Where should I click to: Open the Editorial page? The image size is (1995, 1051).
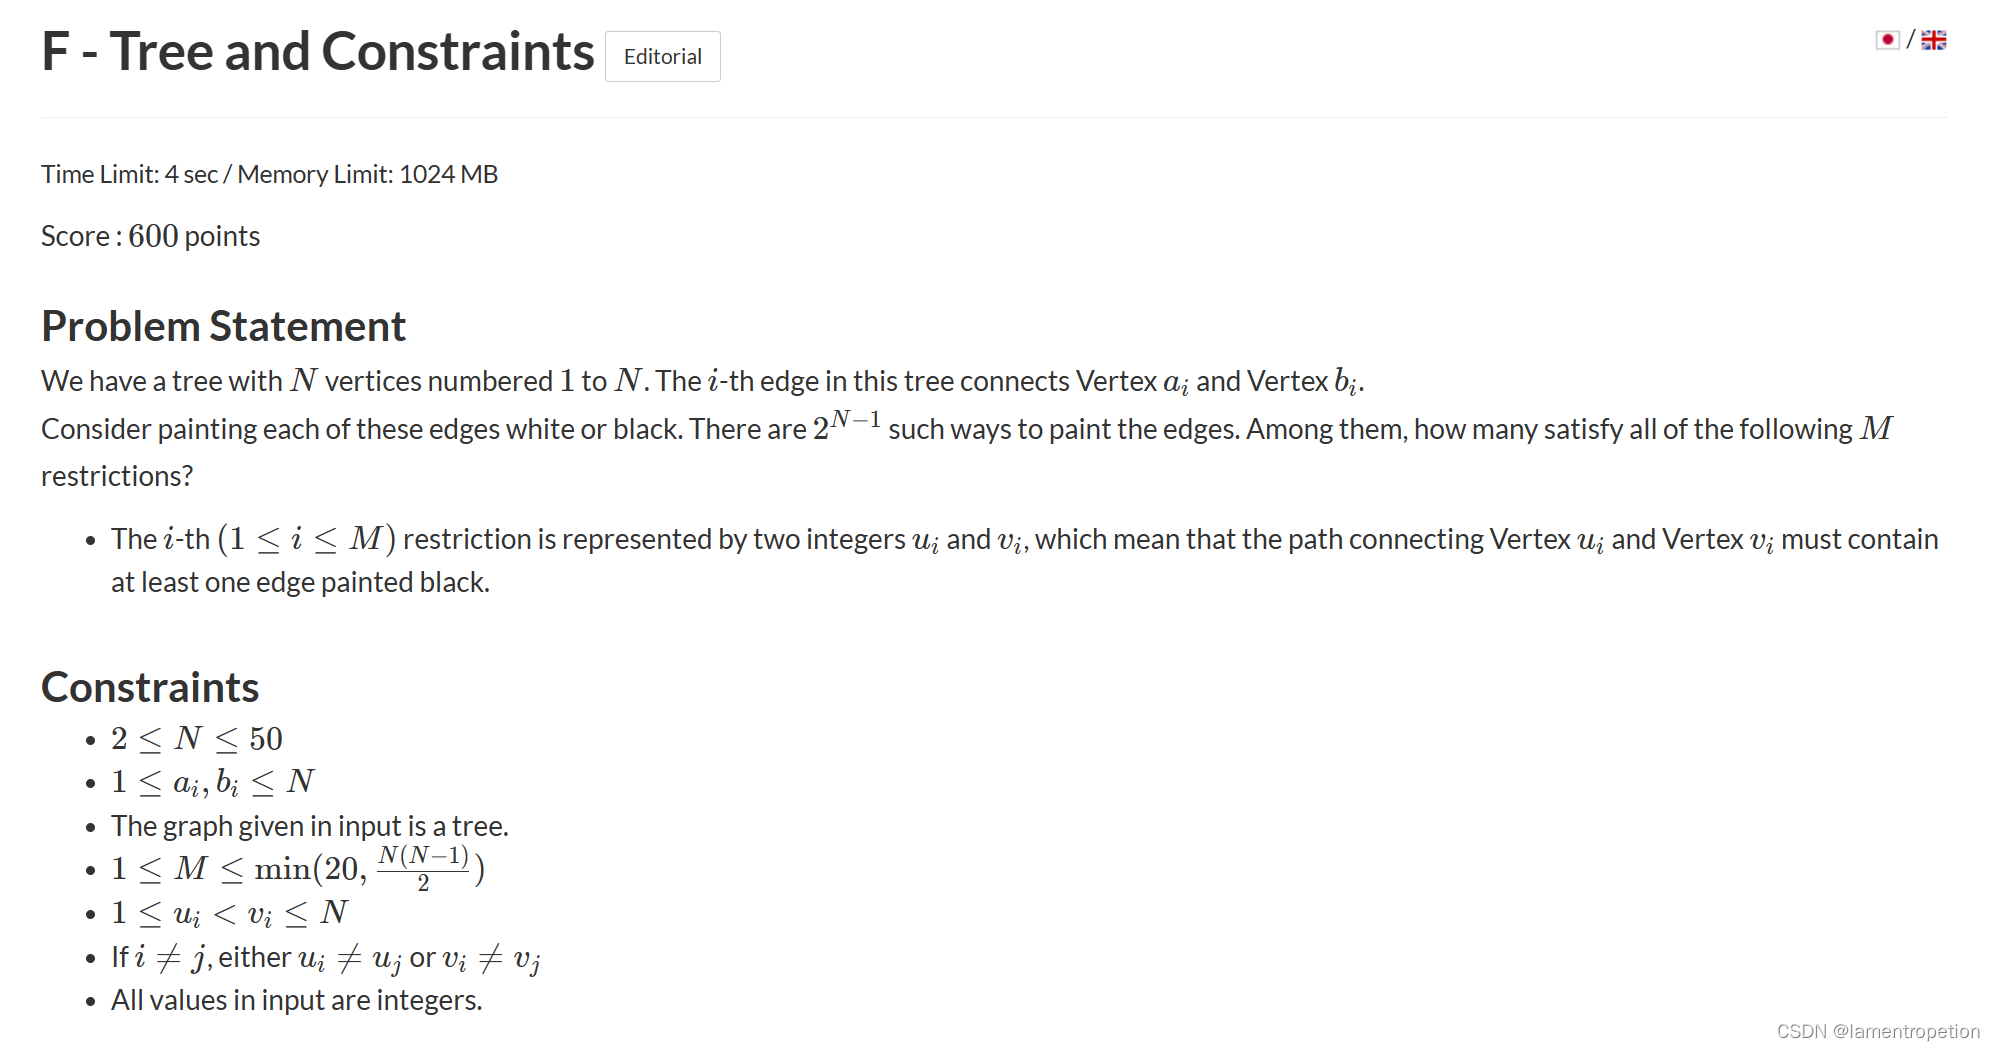(662, 56)
